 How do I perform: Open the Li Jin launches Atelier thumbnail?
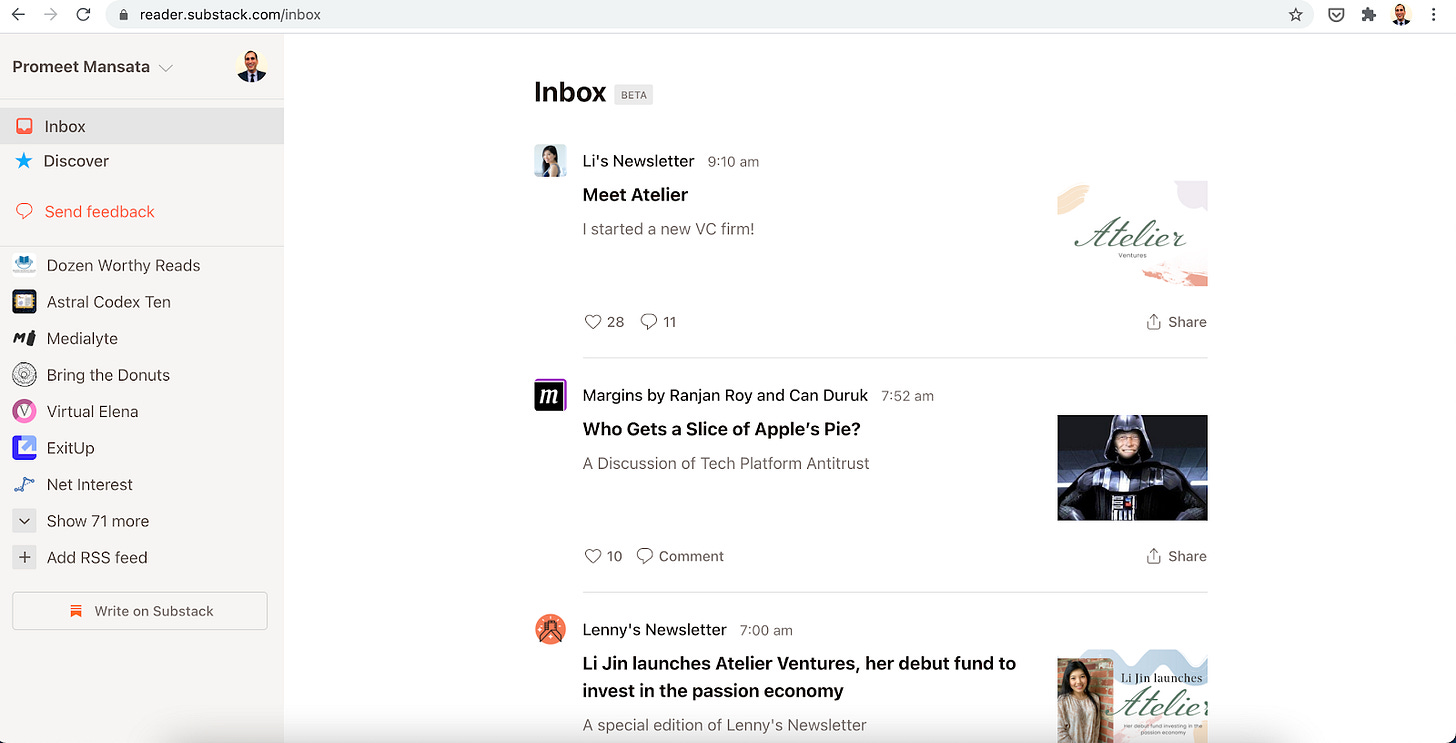(x=1132, y=696)
